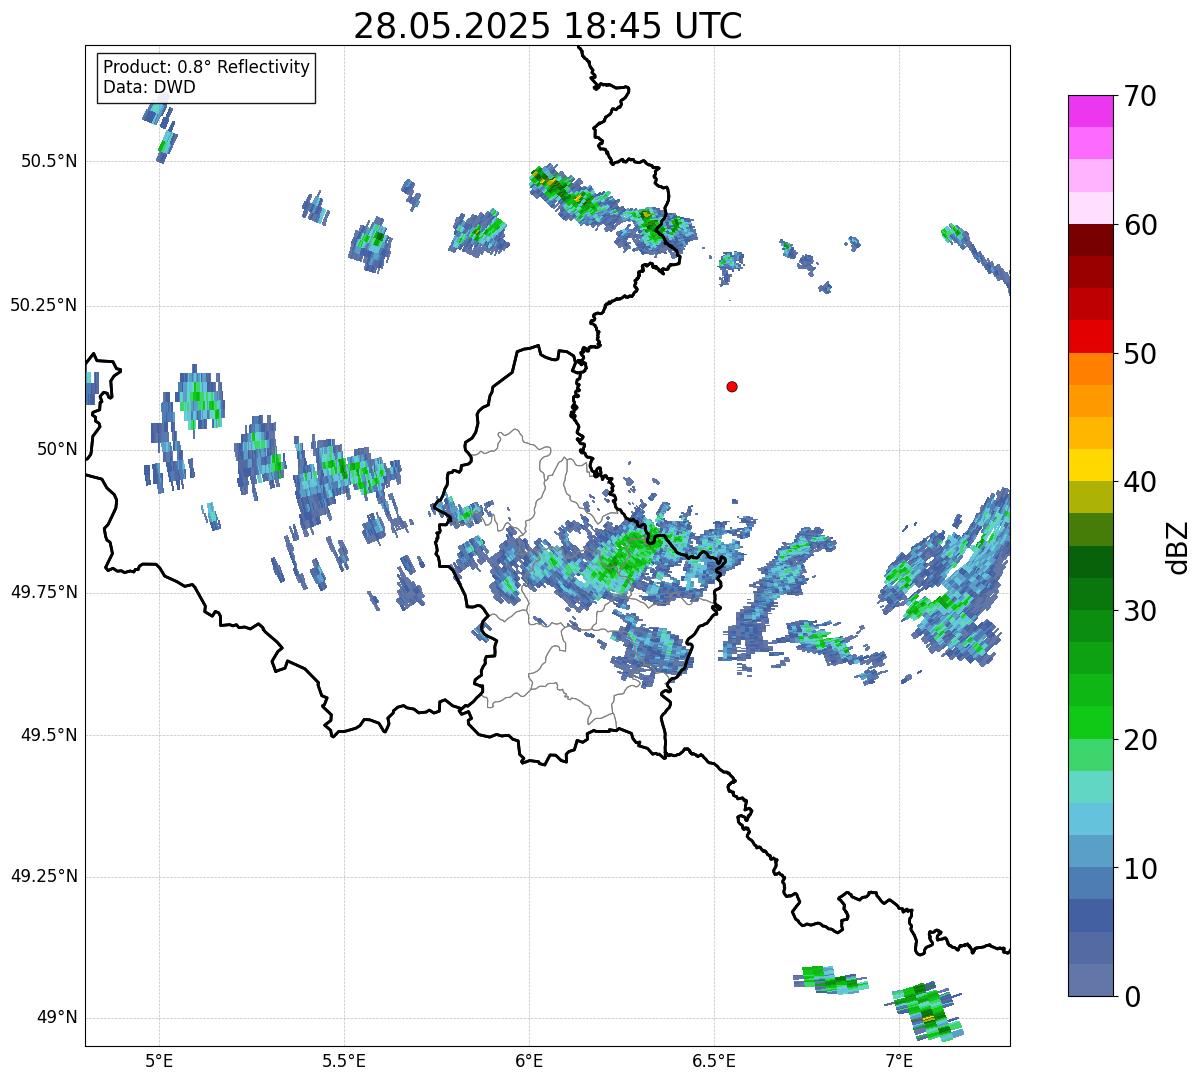The height and width of the screenshot is (1081, 1202).
Task: Click the colorbar tick value 50
Action: (x=1140, y=354)
